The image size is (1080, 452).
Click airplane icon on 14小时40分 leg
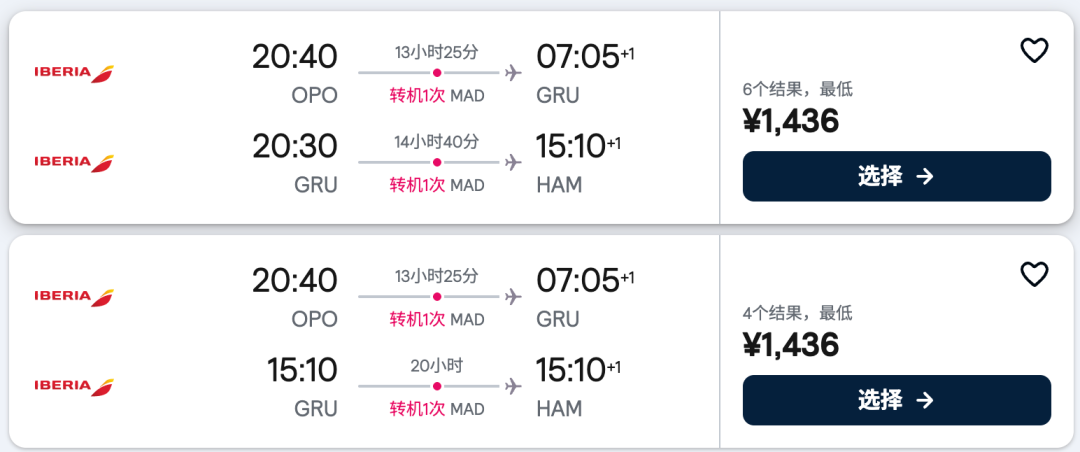(512, 163)
